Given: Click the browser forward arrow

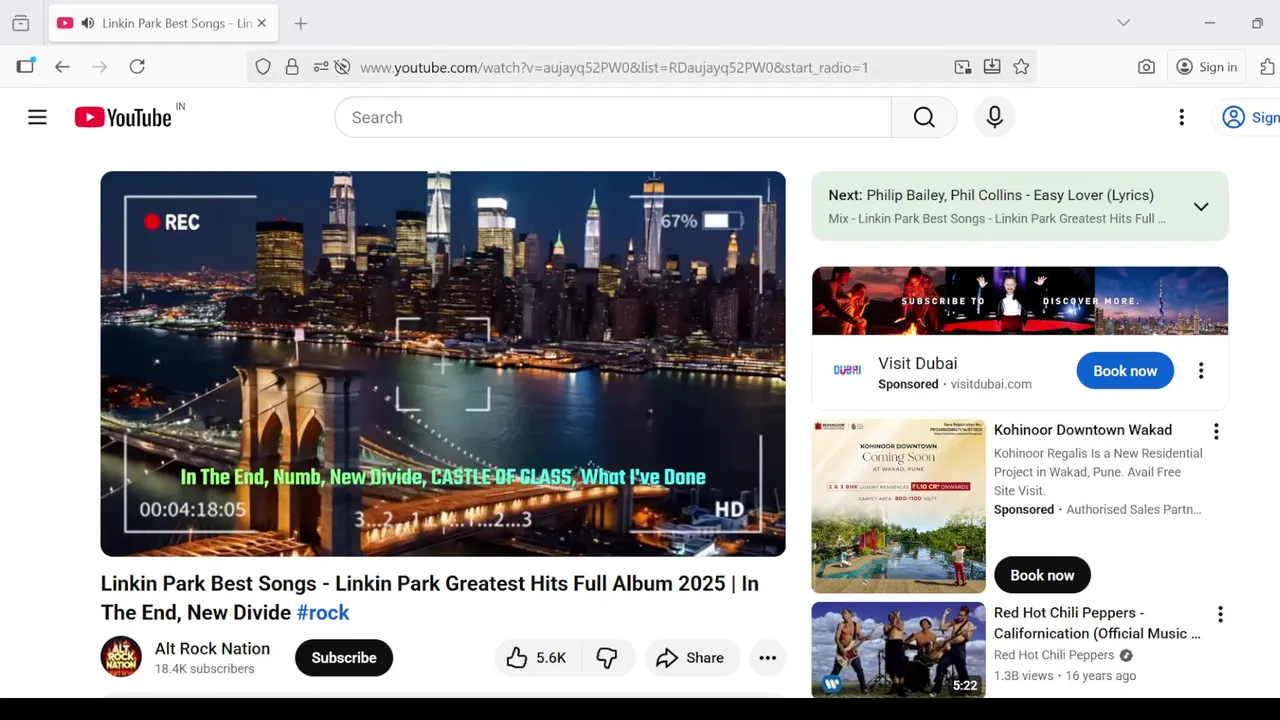Looking at the screenshot, I should point(99,67).
